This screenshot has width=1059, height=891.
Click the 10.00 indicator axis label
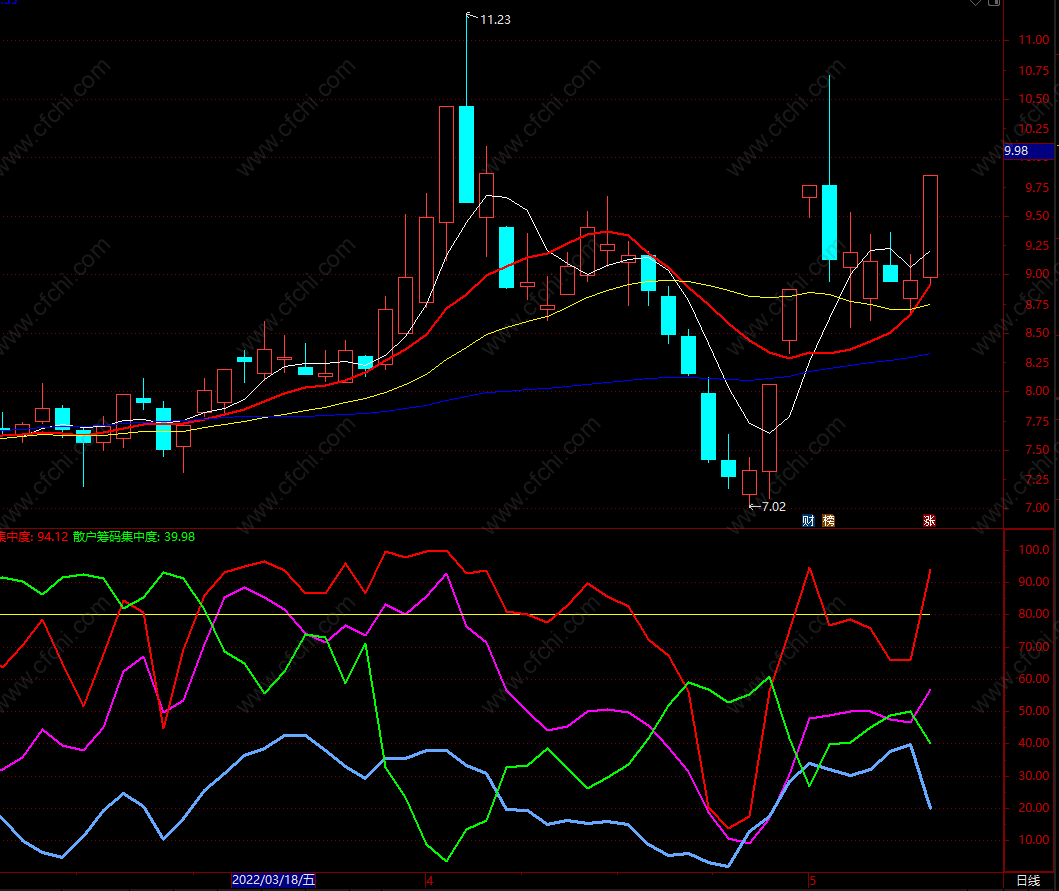[1034, 840]
